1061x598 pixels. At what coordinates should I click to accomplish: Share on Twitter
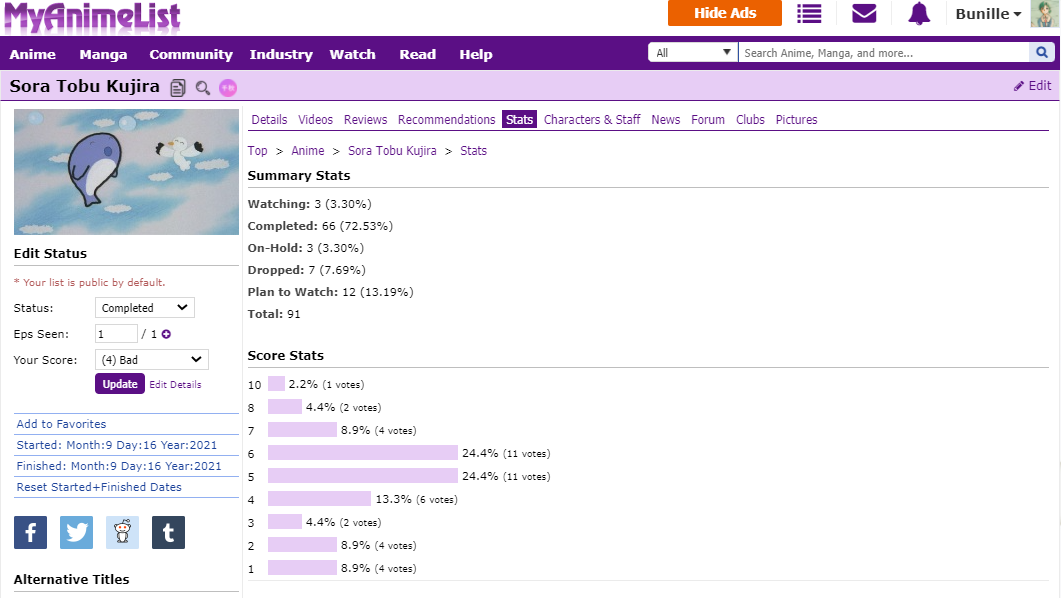click(76, 532)
